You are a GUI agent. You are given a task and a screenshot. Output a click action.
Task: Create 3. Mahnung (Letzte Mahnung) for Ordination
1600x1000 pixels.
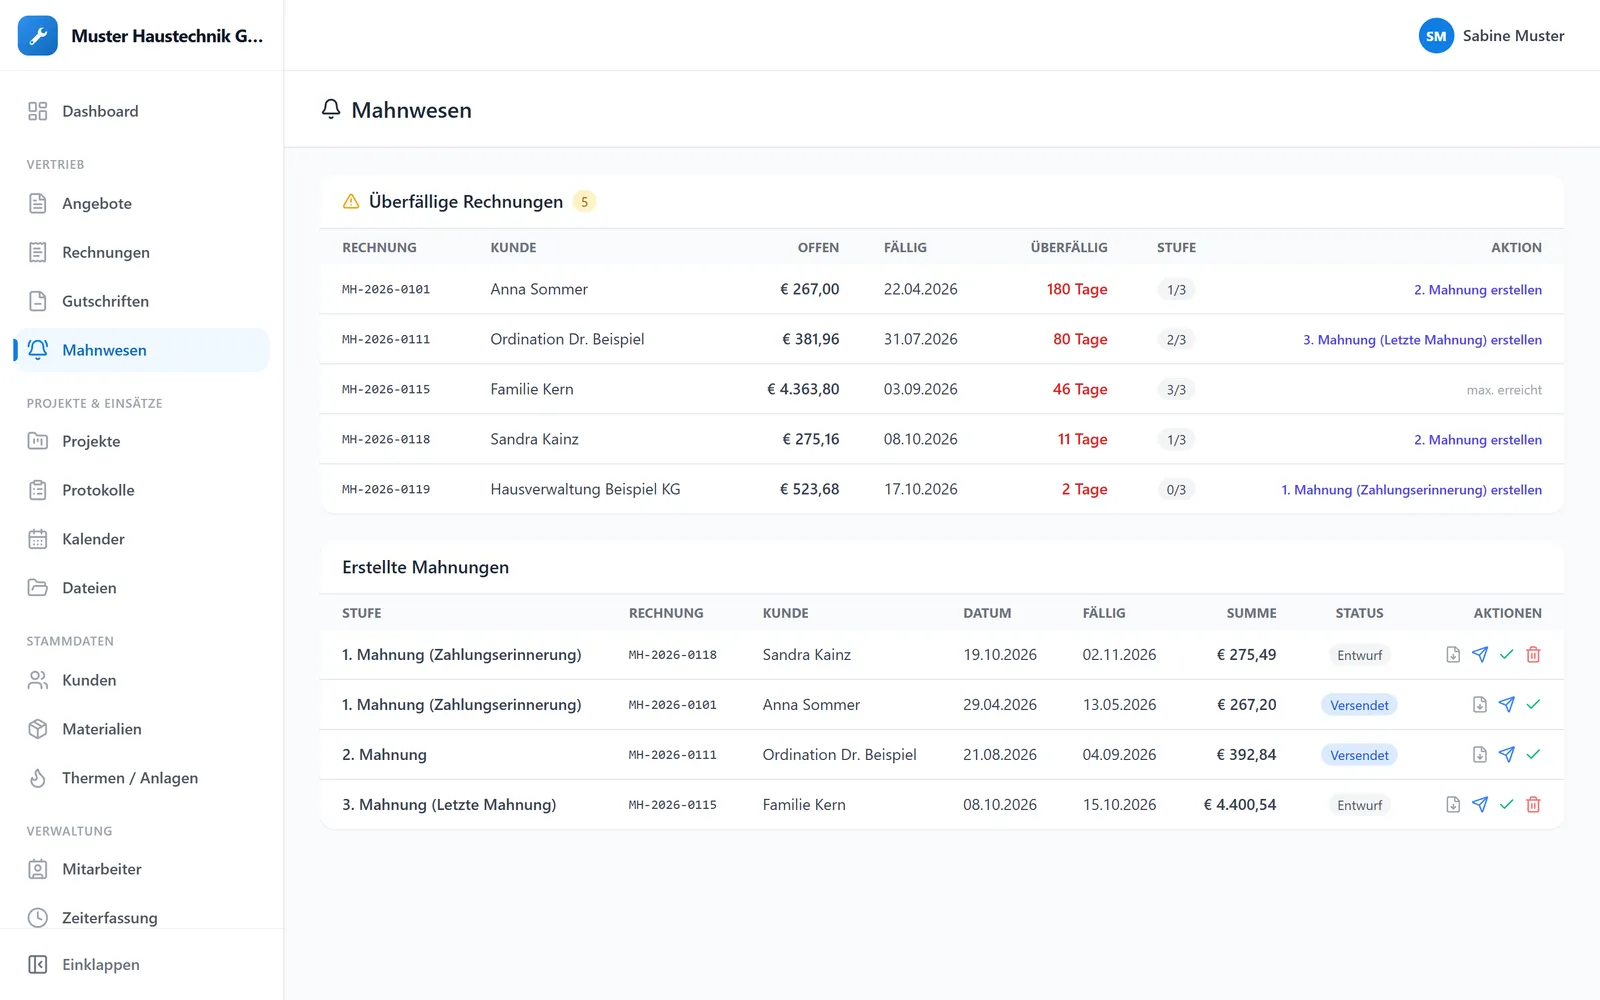(x=1422, y=340)
